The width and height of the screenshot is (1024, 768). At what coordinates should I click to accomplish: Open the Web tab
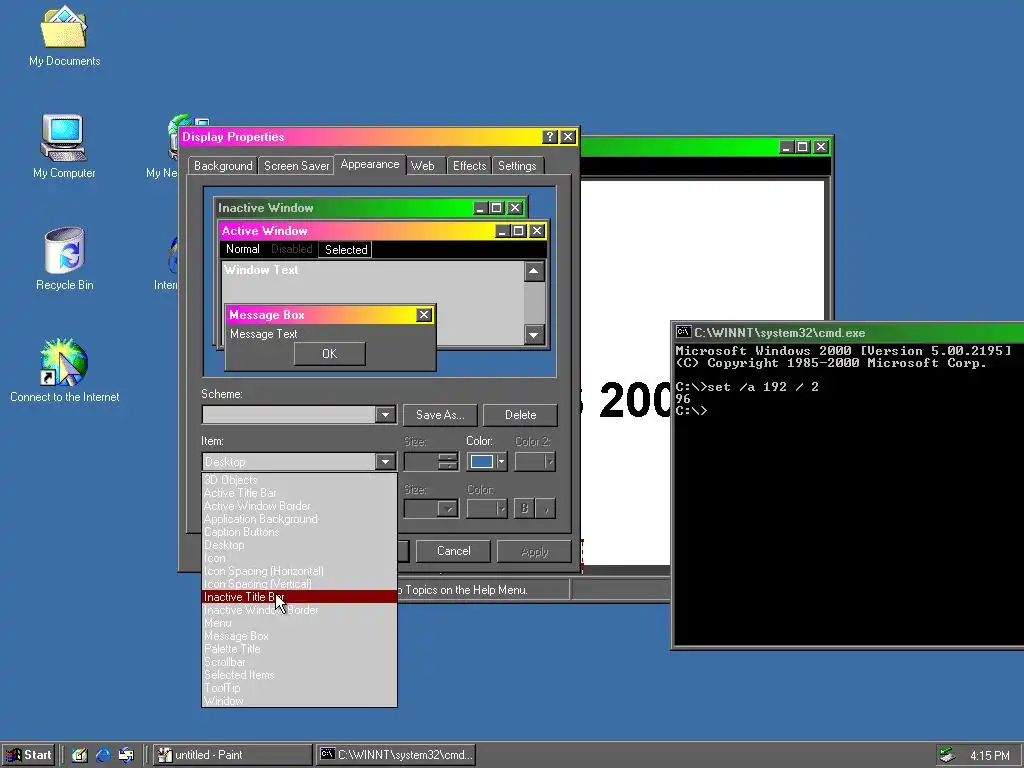[x=423, y=166]
